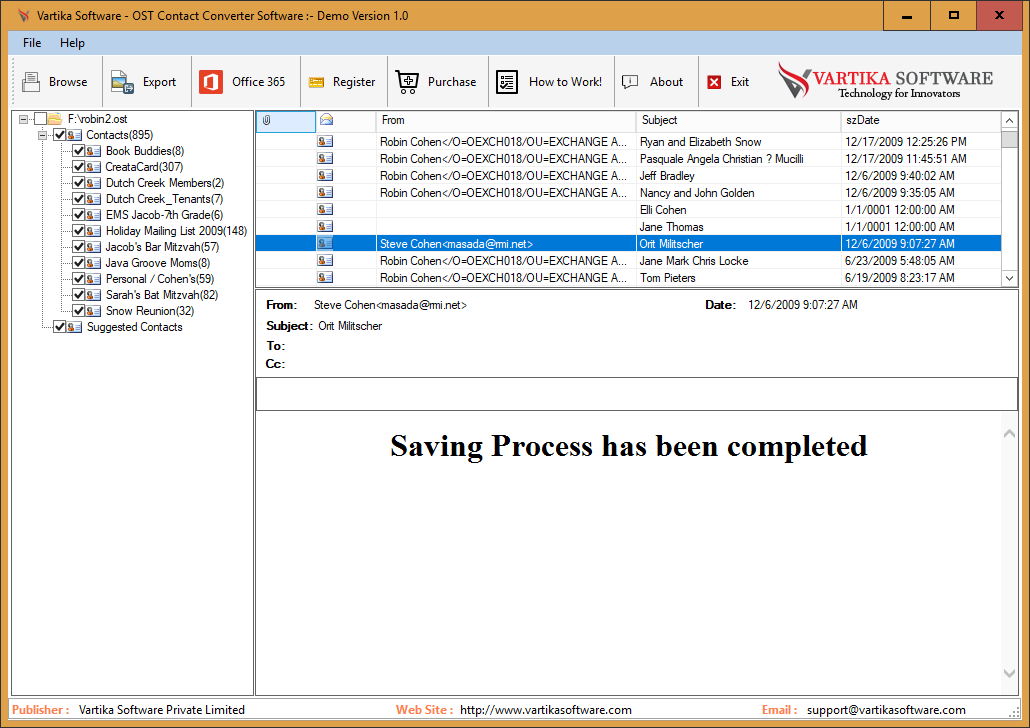Select the Nancy and John Golden row
Screen dimensions: 1030x728
click(x=628, y=193)
